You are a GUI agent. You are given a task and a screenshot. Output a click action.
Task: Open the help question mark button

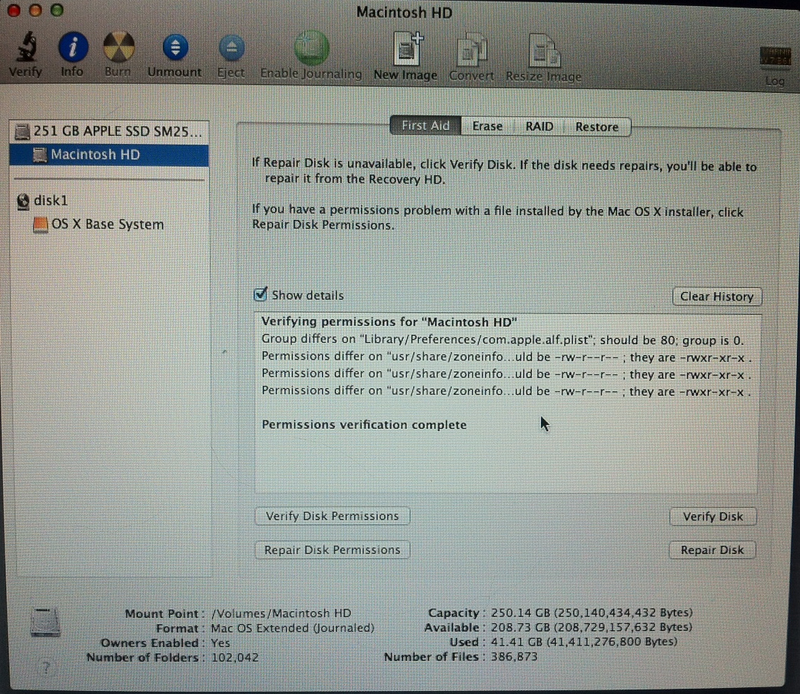46,667
